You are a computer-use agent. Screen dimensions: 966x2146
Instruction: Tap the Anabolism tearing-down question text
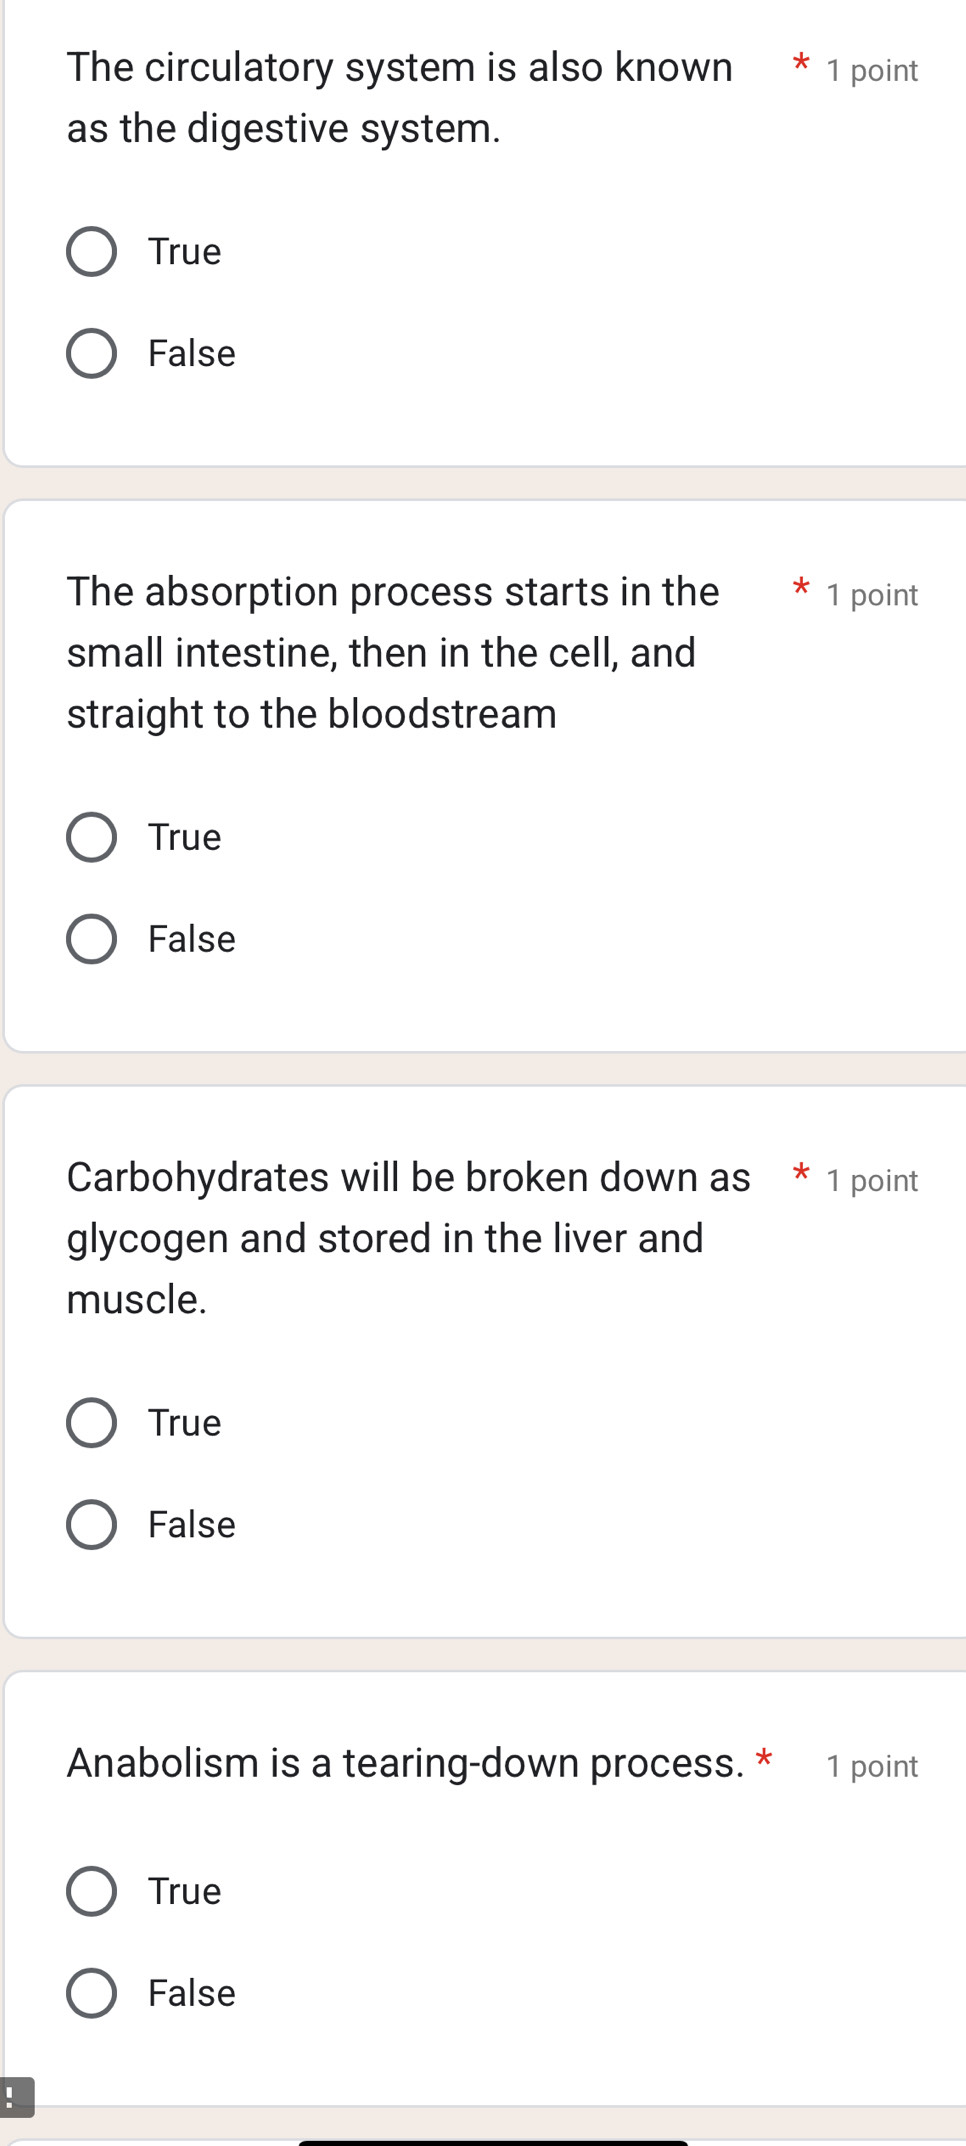(x=405, y=1763)
